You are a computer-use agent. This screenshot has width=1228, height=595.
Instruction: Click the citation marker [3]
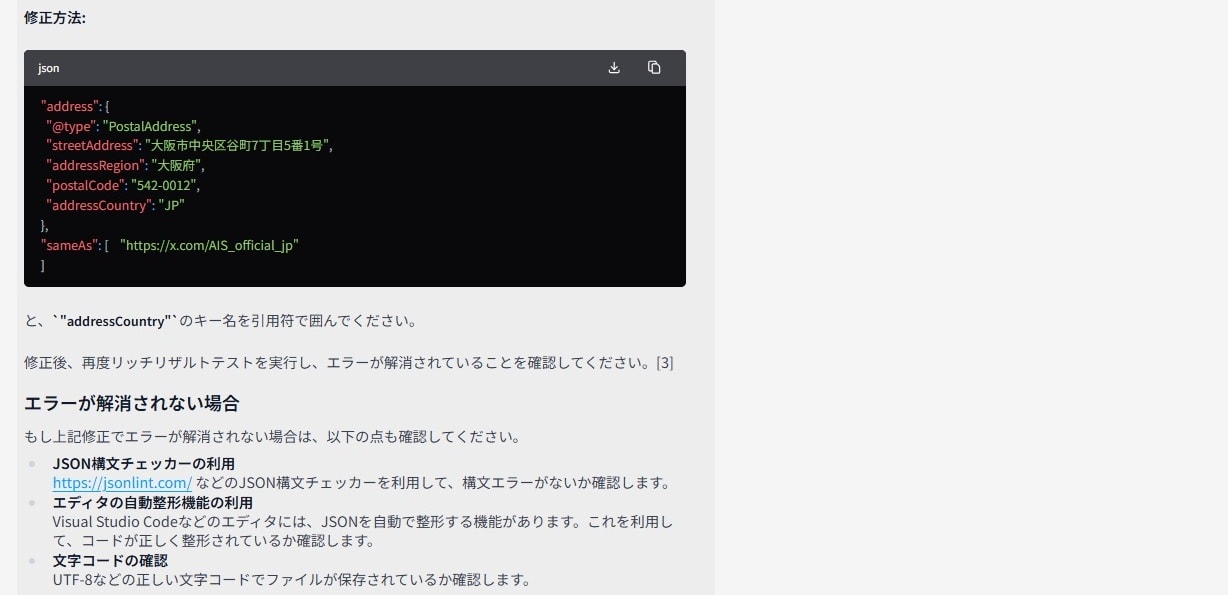coord(666,363)
